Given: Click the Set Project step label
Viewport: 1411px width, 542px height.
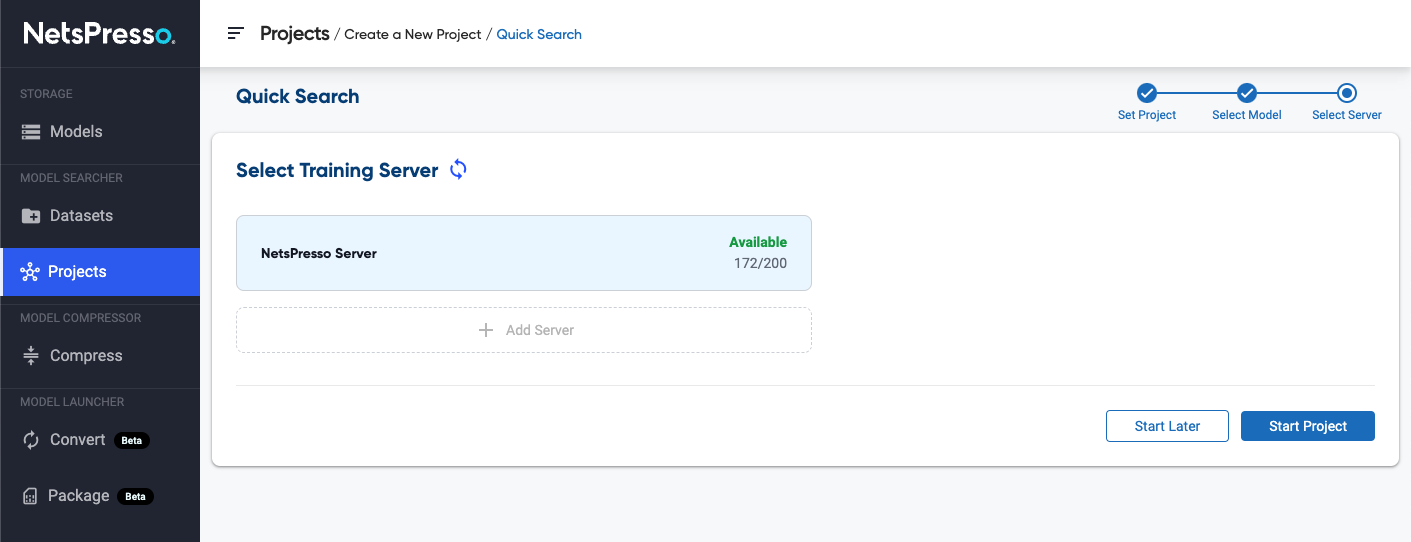Looking at the screenshot, I should coord(1147,115).
